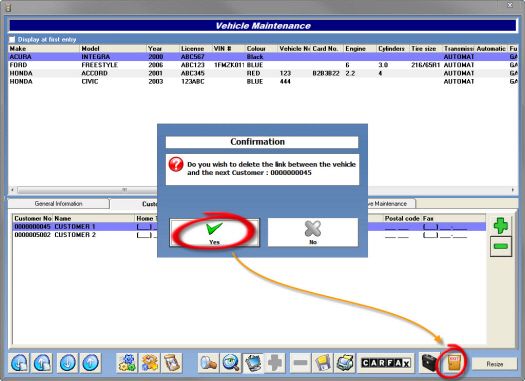Click the Model column header

coord(114,49)
